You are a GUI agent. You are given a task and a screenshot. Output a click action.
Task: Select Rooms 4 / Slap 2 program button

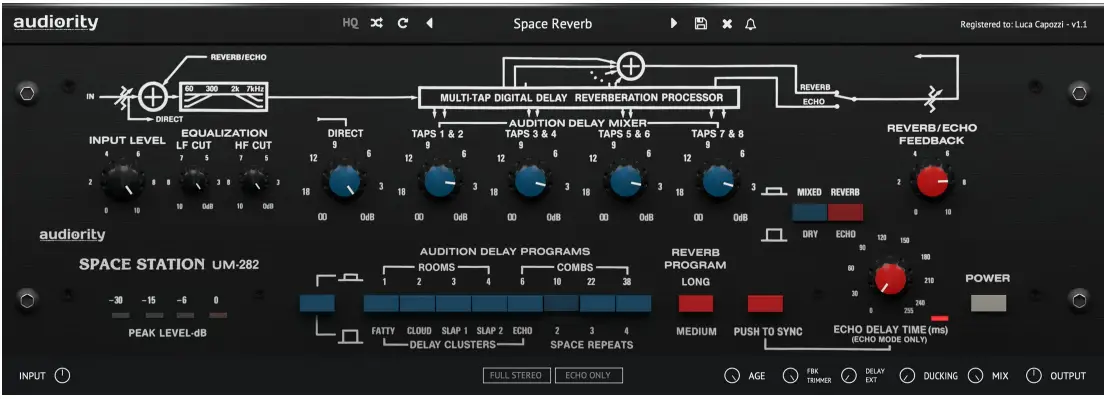[x=489, y=304]
